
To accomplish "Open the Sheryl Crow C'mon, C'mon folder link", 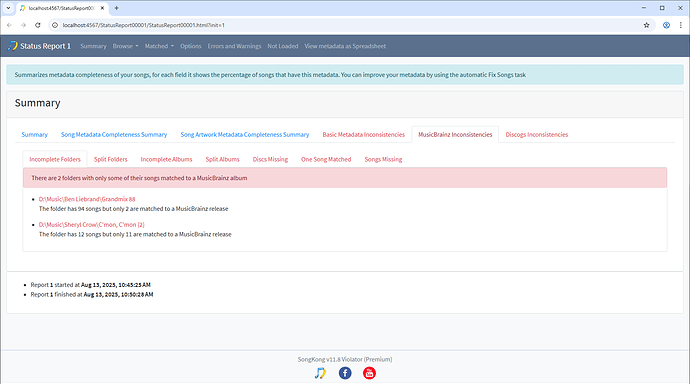I will (92, 225).
